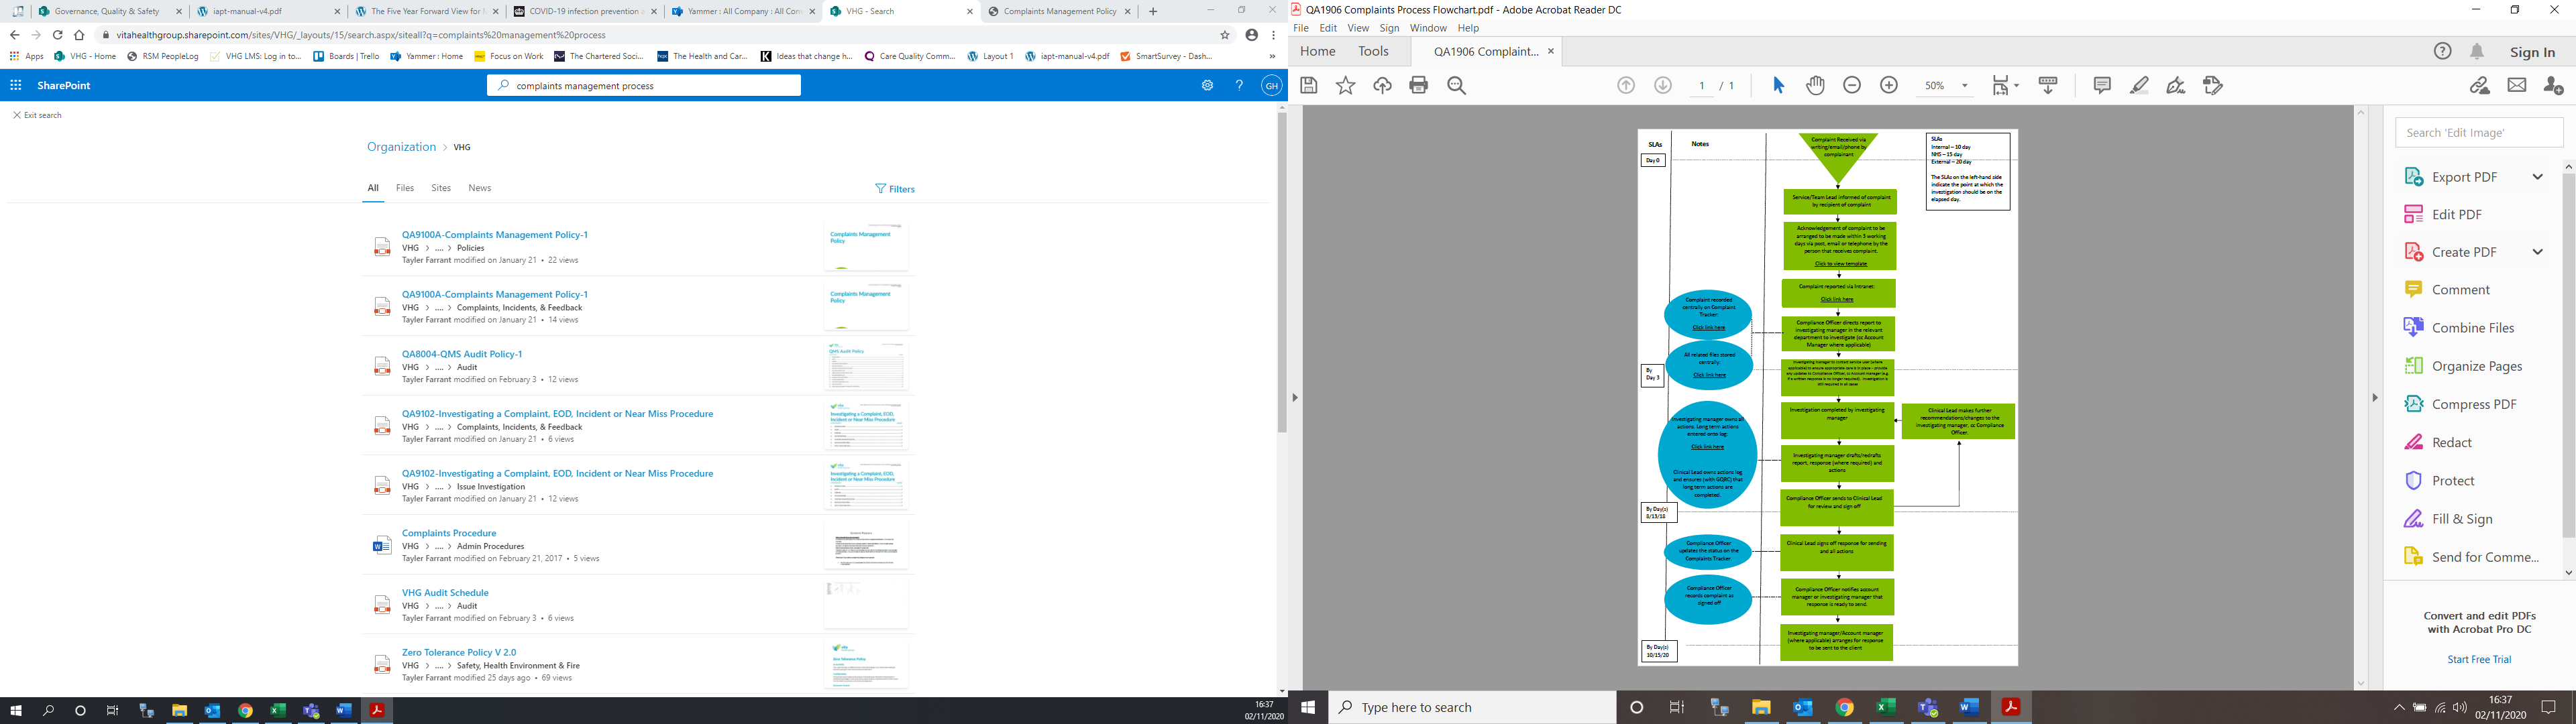Open Acrobat notifications bell

tap(2477, 52)
